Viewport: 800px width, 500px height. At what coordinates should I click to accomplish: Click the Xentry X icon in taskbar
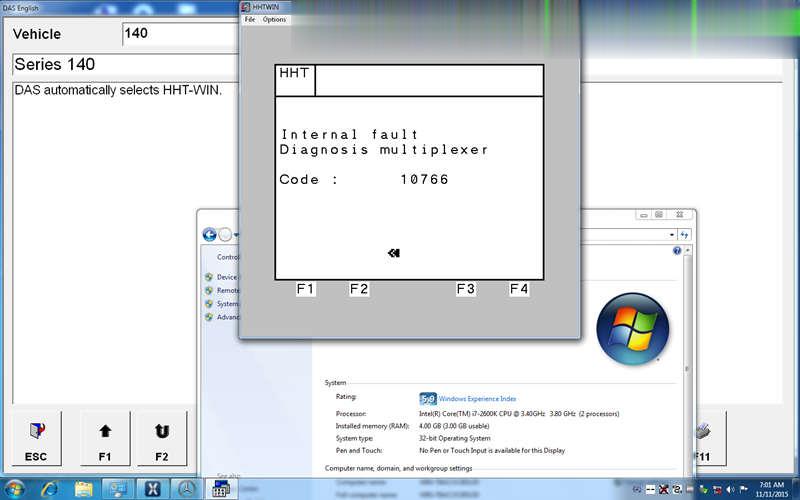(x=152, y=489)
